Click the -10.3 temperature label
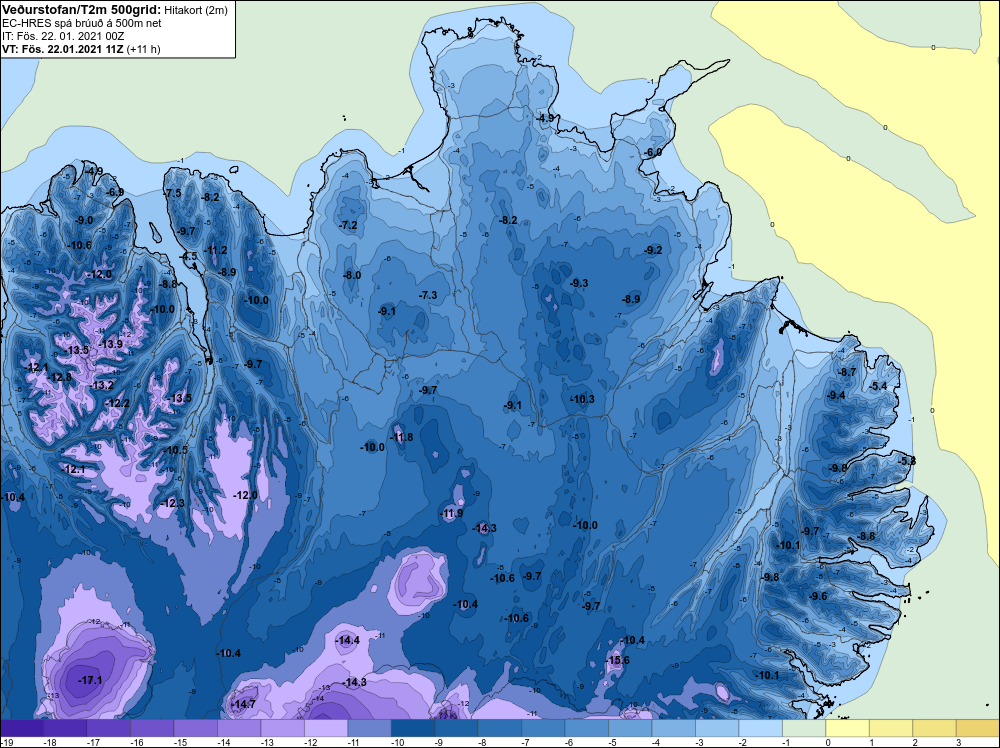 point(582,399)
